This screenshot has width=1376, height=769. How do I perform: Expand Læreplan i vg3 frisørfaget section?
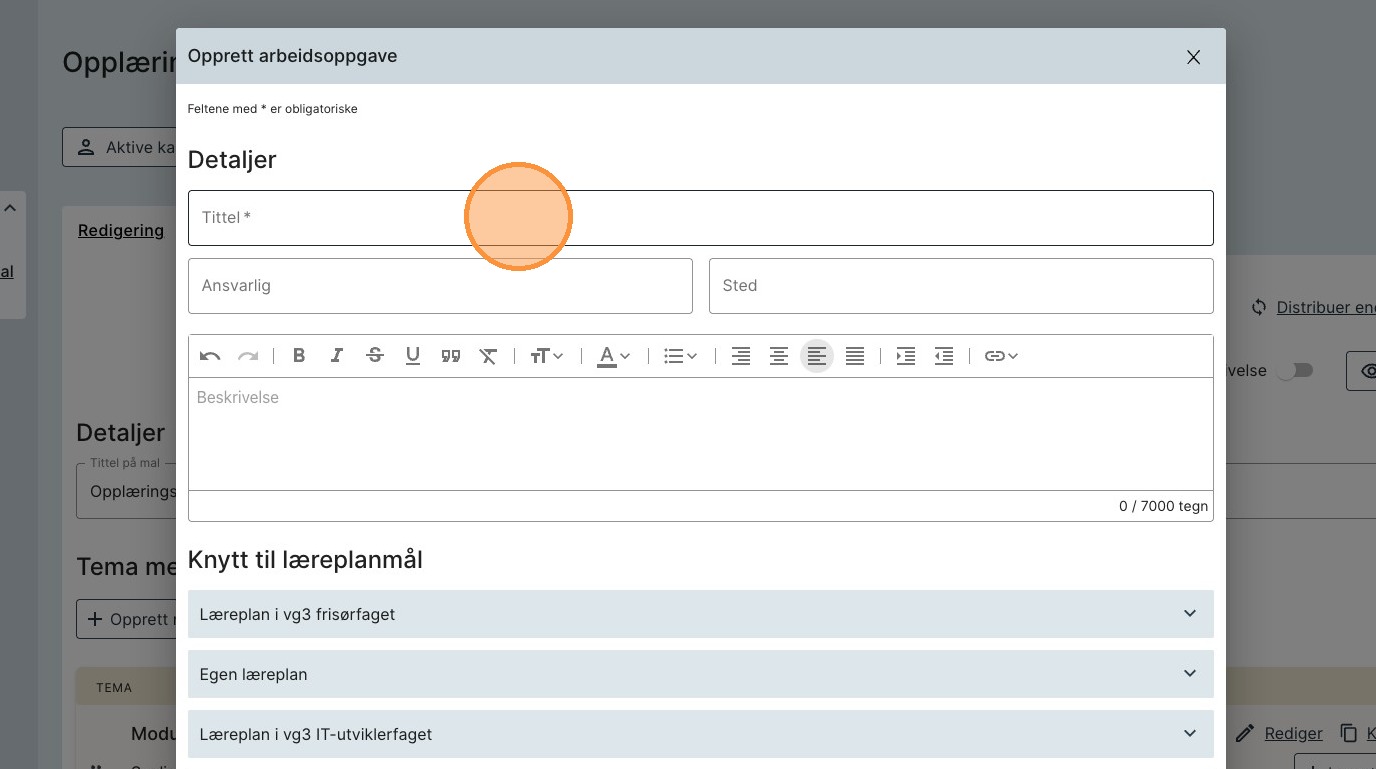coord(700,614)
